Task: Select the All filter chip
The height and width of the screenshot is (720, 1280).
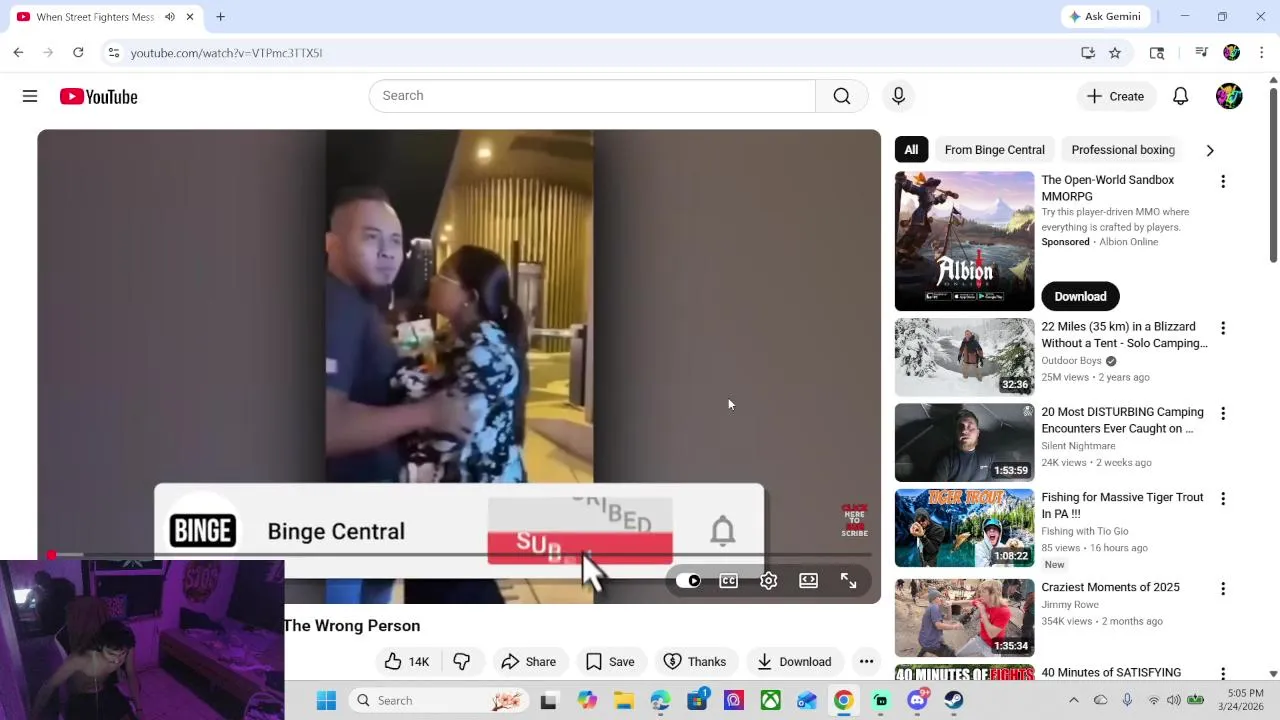Action: (x=911, y=150)
